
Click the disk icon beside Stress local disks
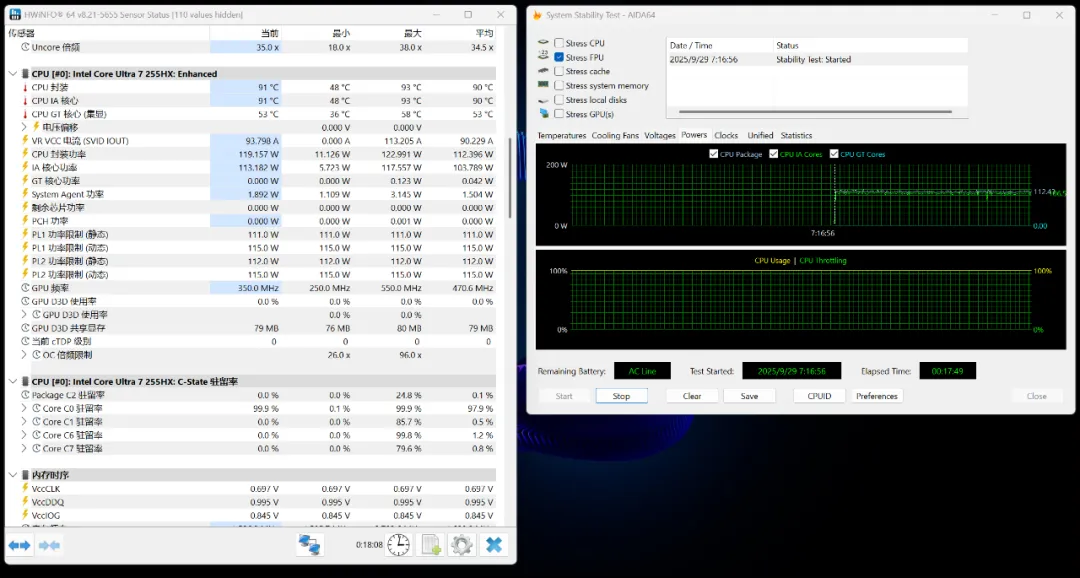coord(543,99)
